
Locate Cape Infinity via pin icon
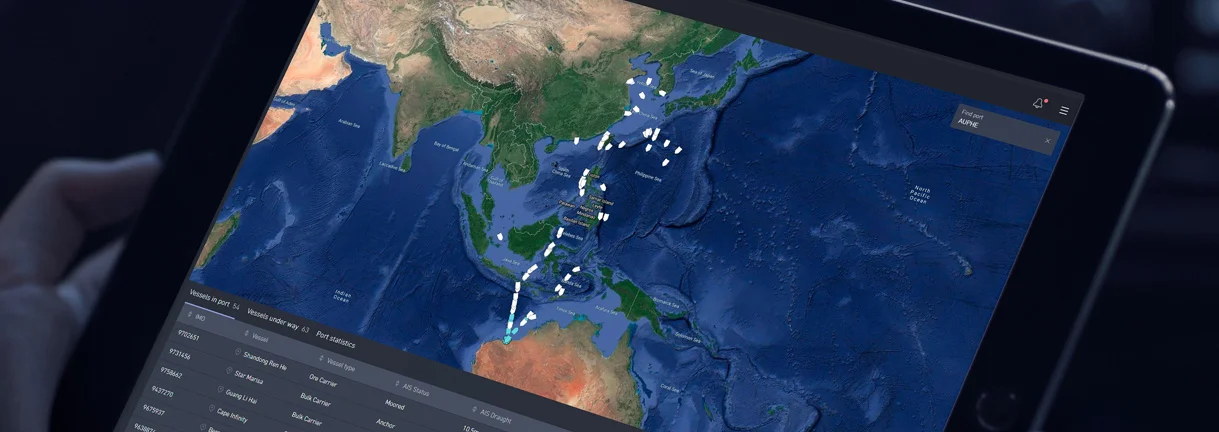212,408
